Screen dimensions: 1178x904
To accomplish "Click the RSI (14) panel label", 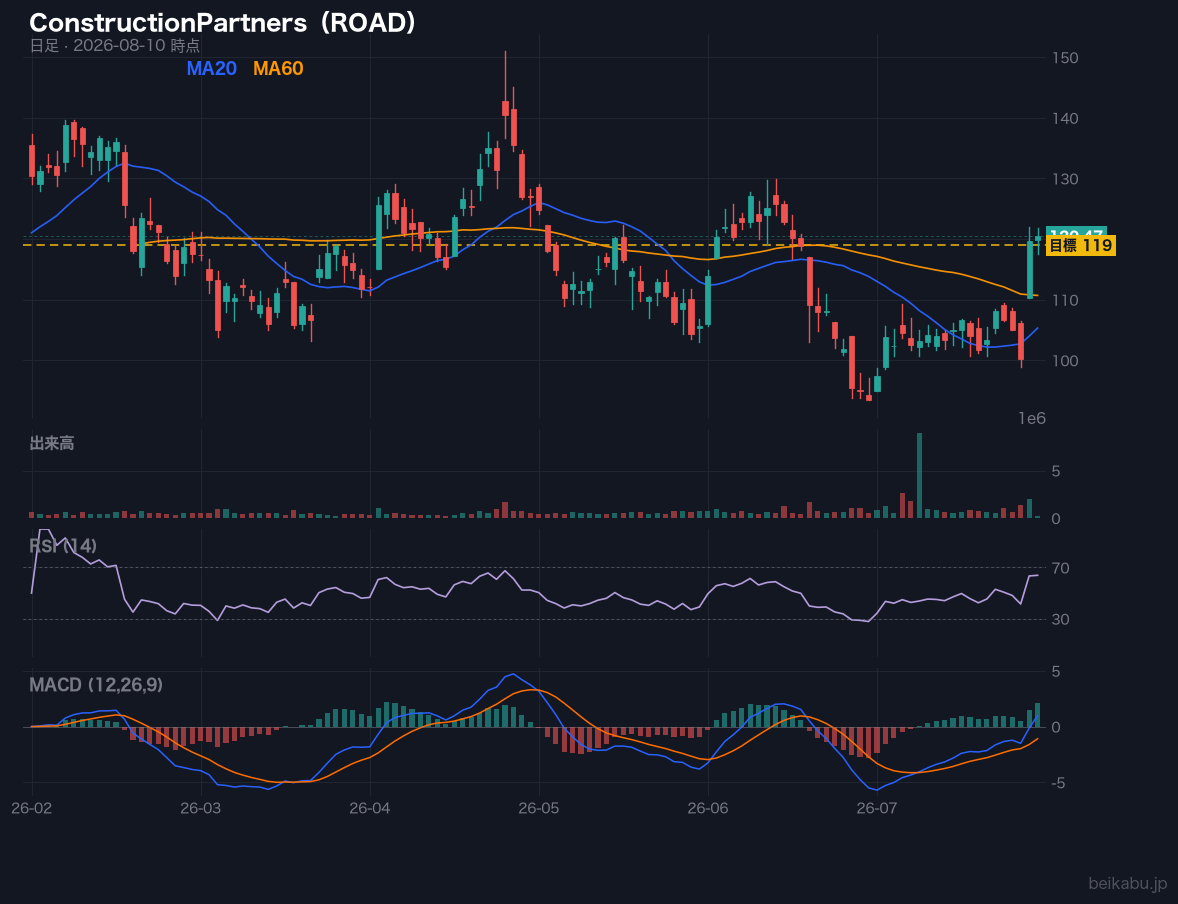I will tap(63, 546).
